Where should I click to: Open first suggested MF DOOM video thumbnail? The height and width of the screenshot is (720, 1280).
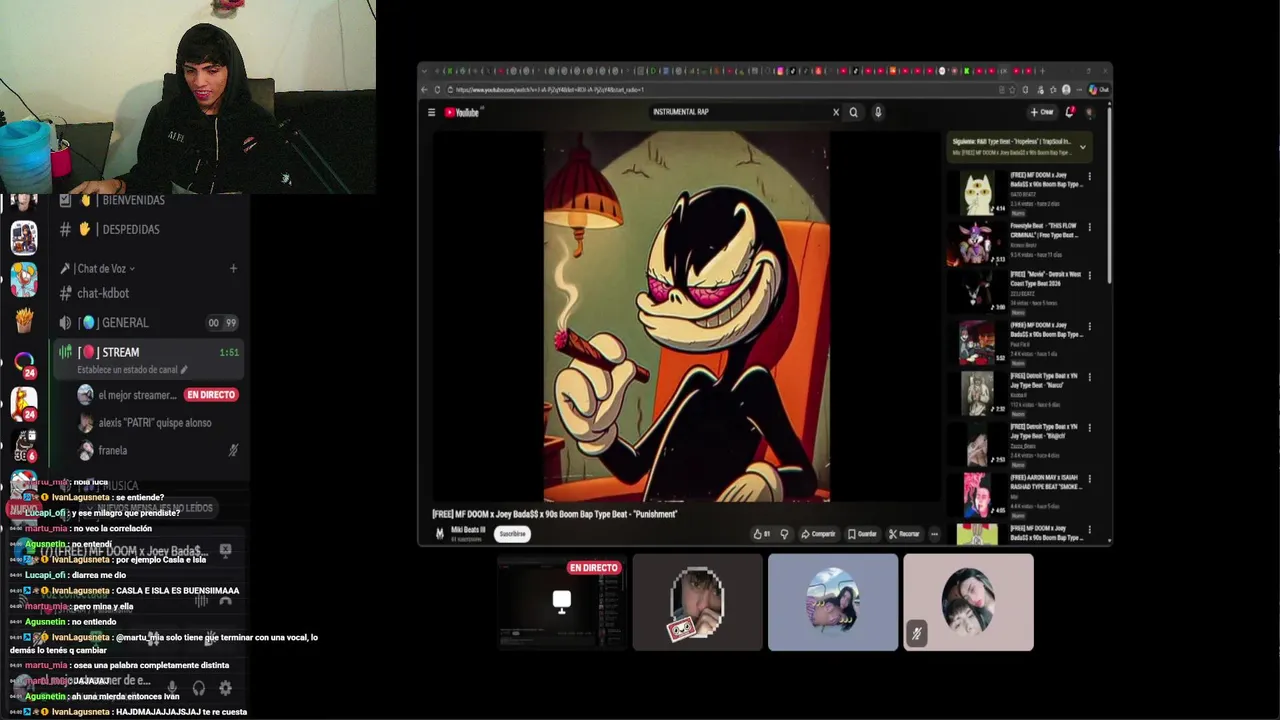(x=977, y=193)
